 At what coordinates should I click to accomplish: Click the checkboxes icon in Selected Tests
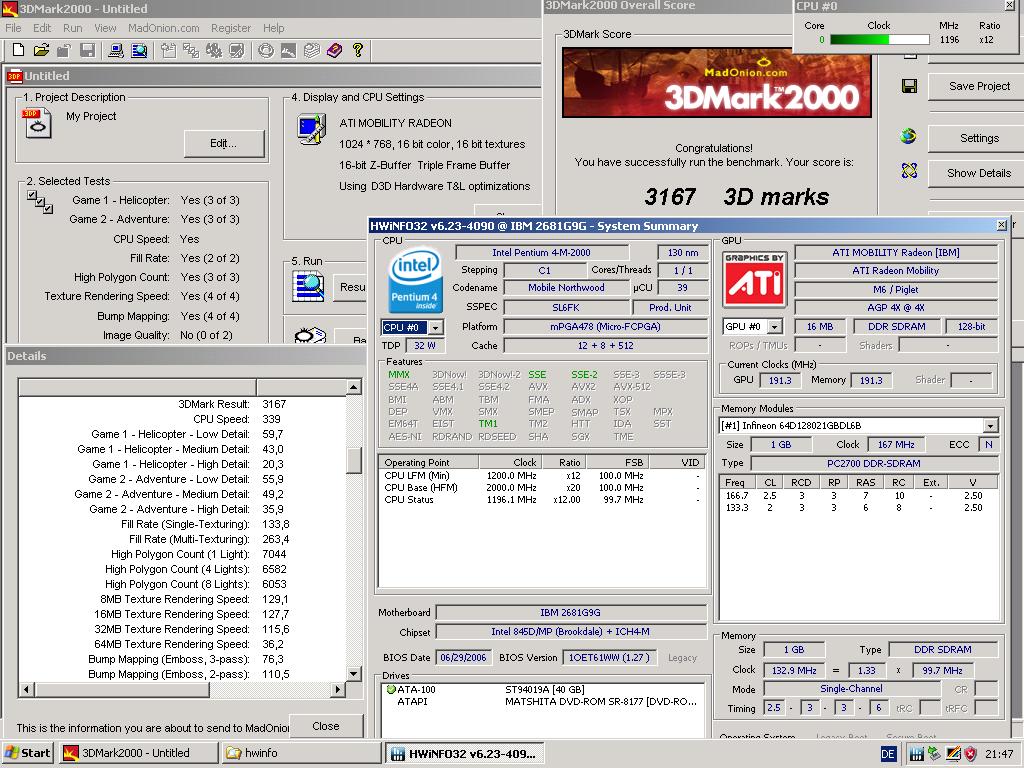pos(40,202)
